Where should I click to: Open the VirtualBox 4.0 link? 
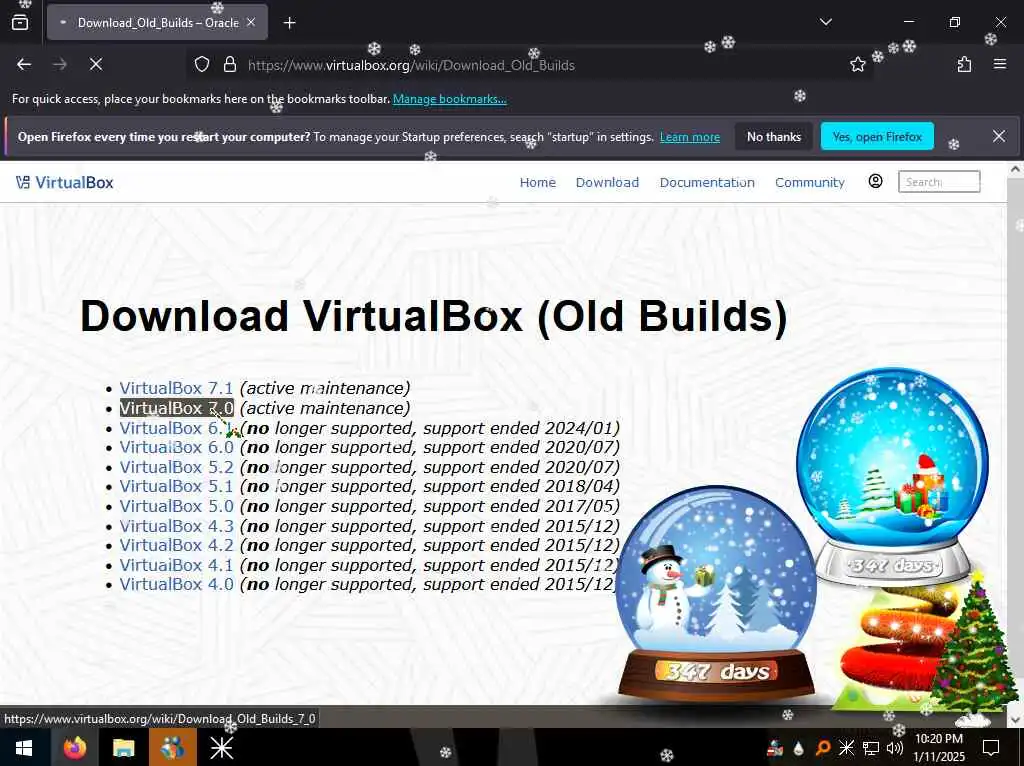click(x=176, y=584)
